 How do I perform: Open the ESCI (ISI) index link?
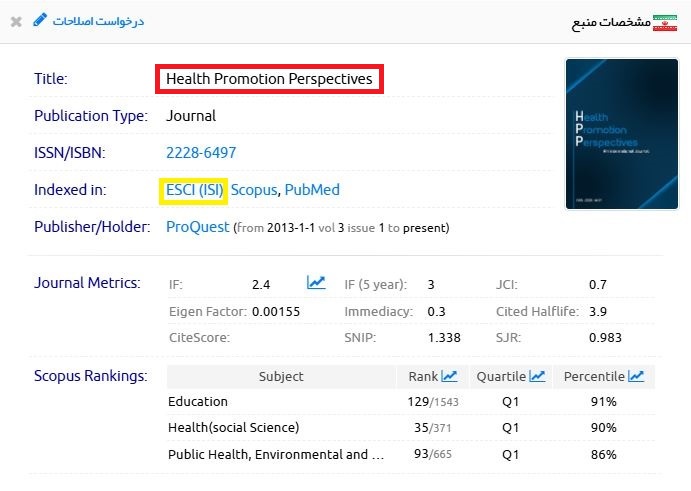(194, 189)
